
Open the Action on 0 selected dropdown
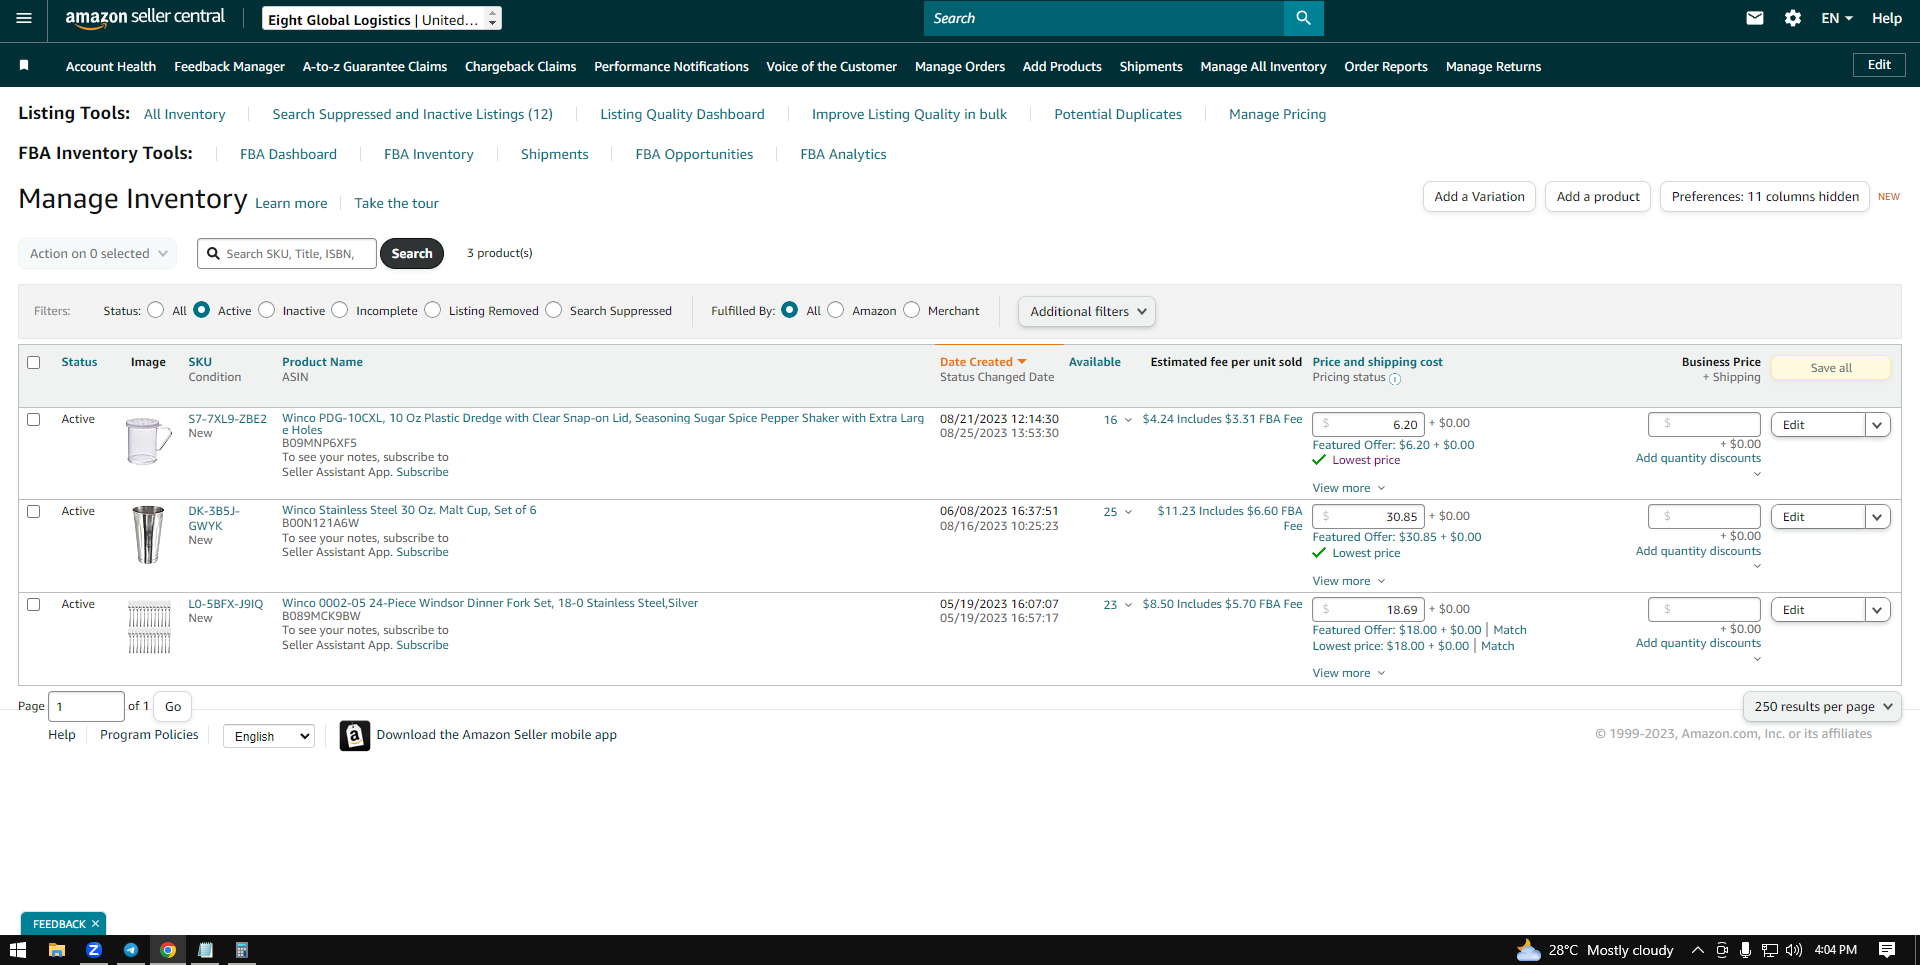pos(98,254)
